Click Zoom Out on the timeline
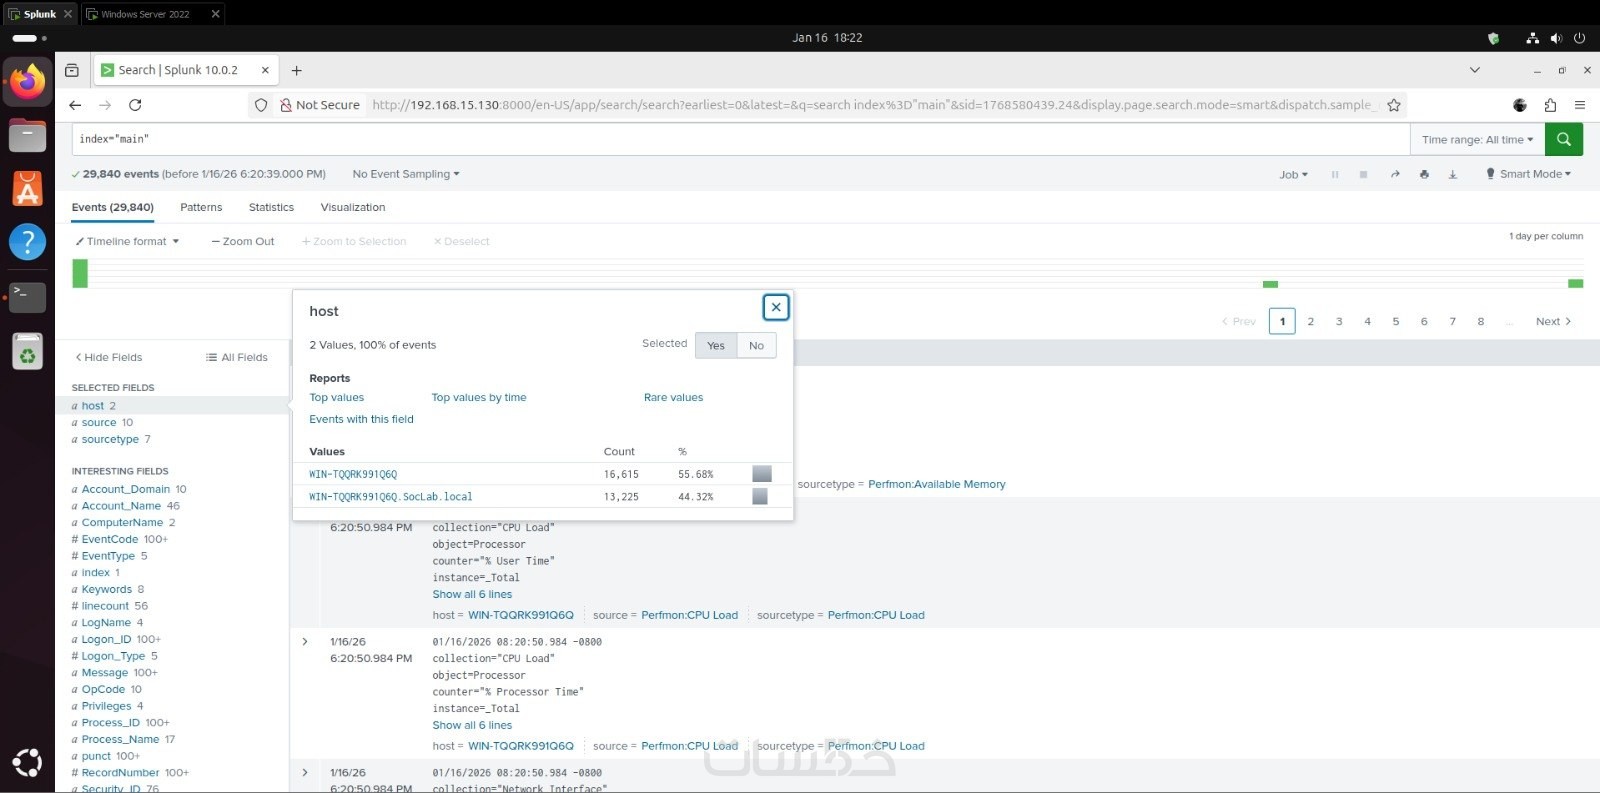Viewport: 1600px width, 793px height. pyautogui.click(x=243, y=241)
